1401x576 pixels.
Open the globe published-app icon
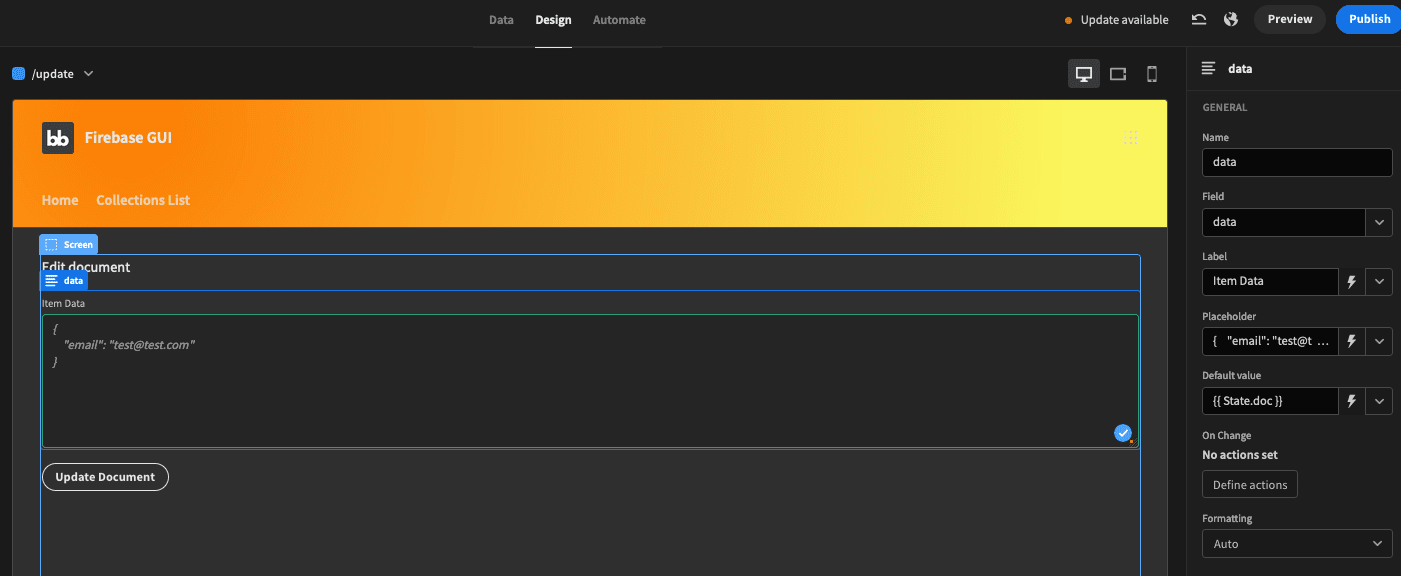1231,19
